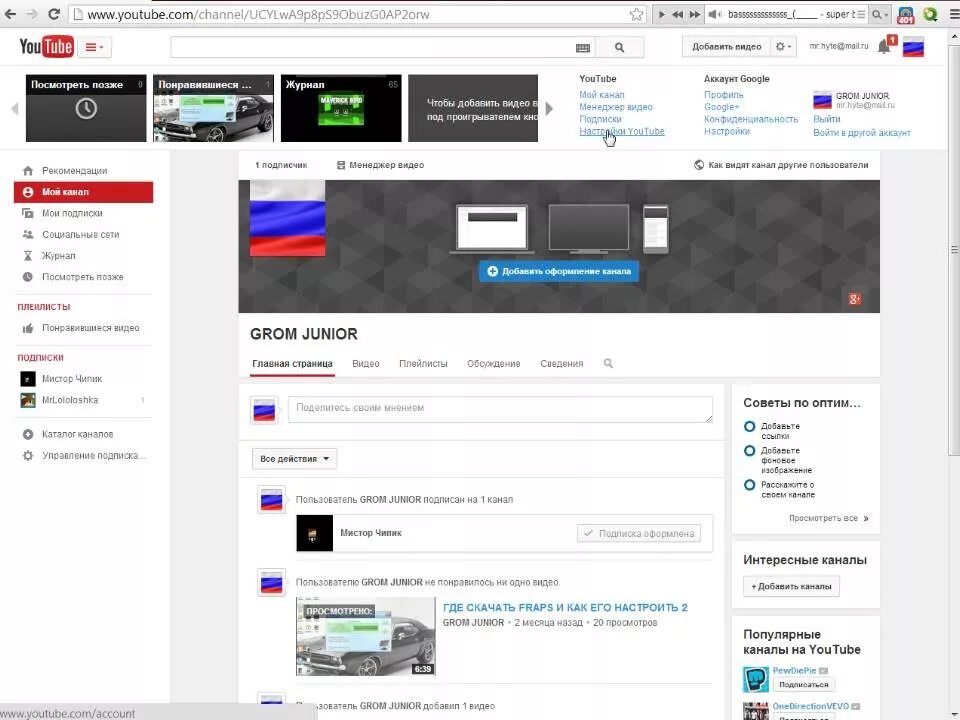Open Менеджер видео link in account menu
Screen dimensions: 960x720
(616, 107)
